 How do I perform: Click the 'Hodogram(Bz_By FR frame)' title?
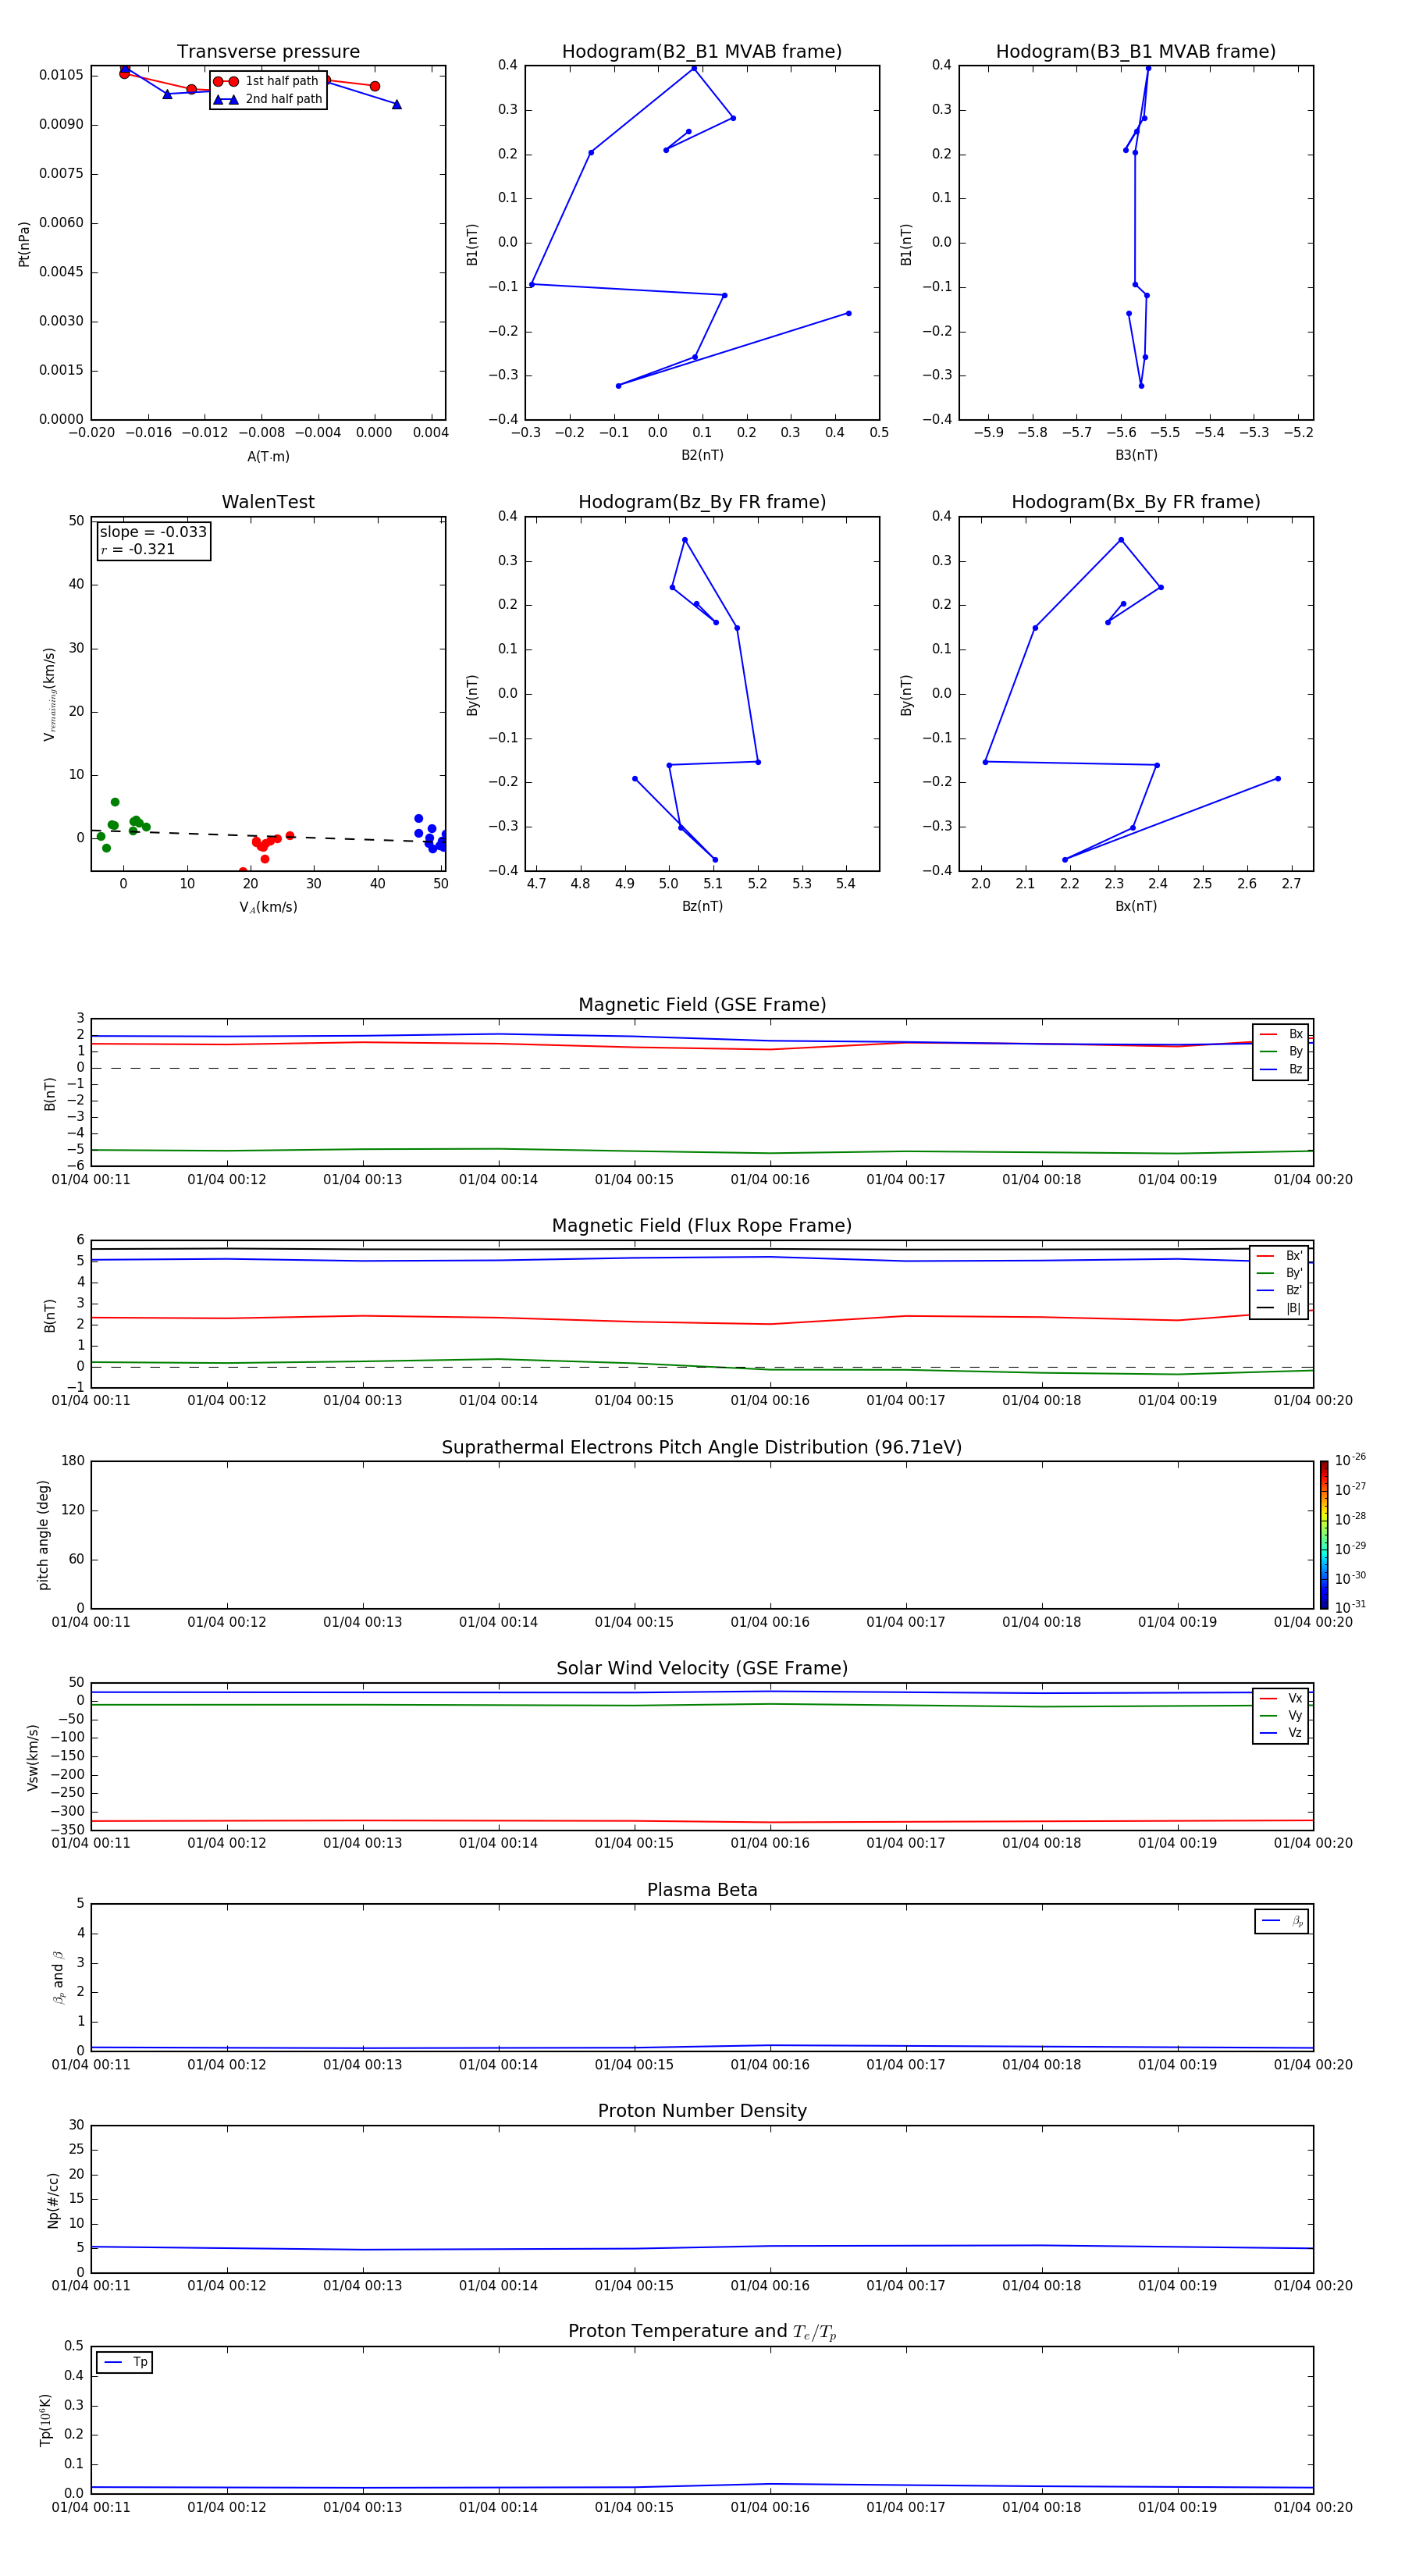pos(702,502)
